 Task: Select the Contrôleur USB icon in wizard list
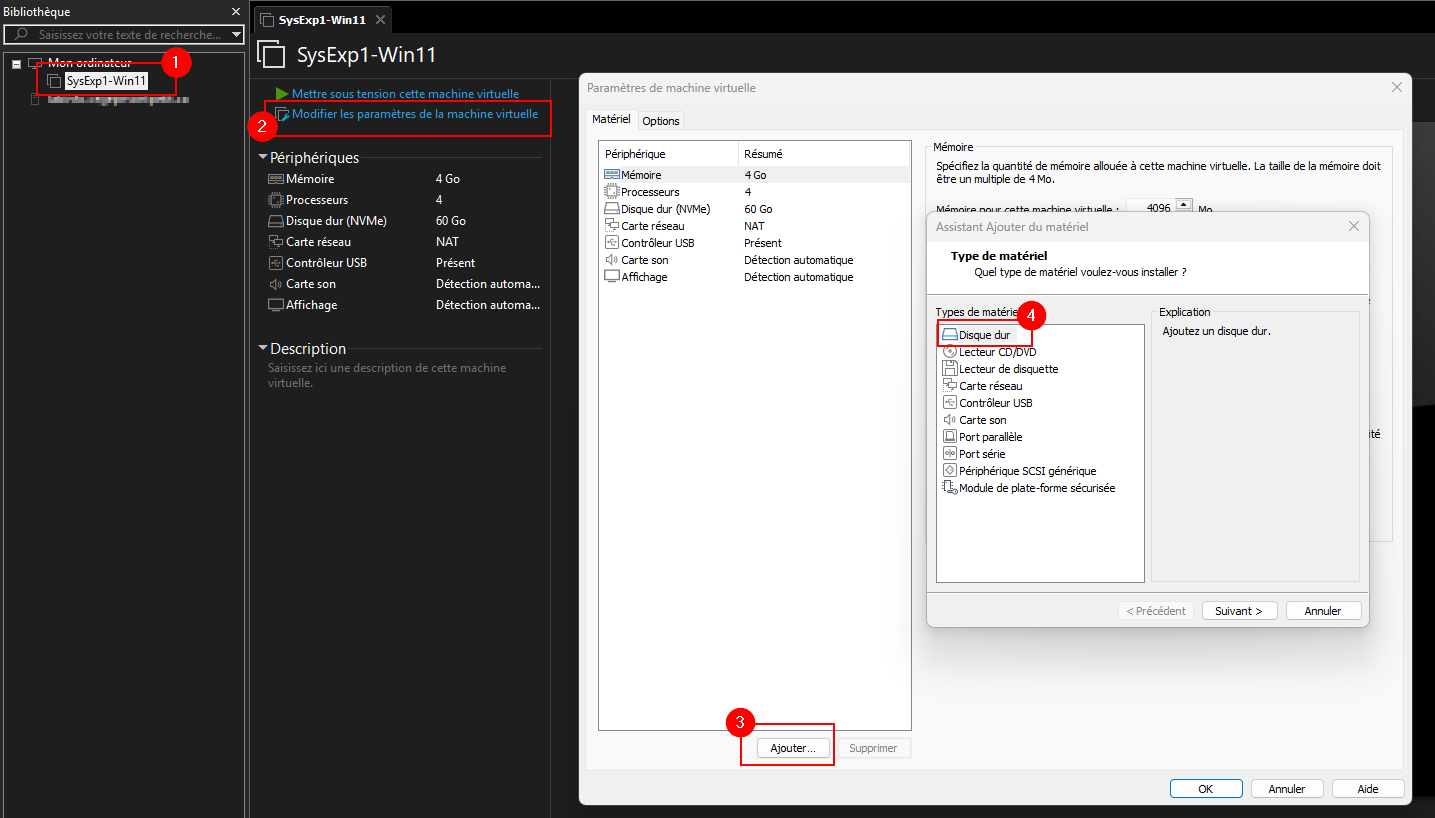[950, 403]
